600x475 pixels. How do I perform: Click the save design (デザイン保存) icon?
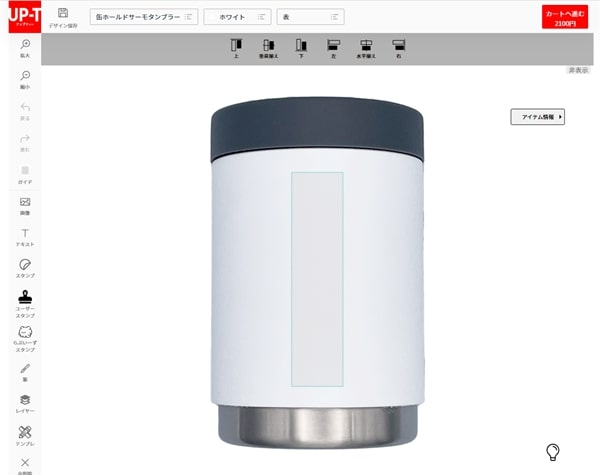click(64, 17)
